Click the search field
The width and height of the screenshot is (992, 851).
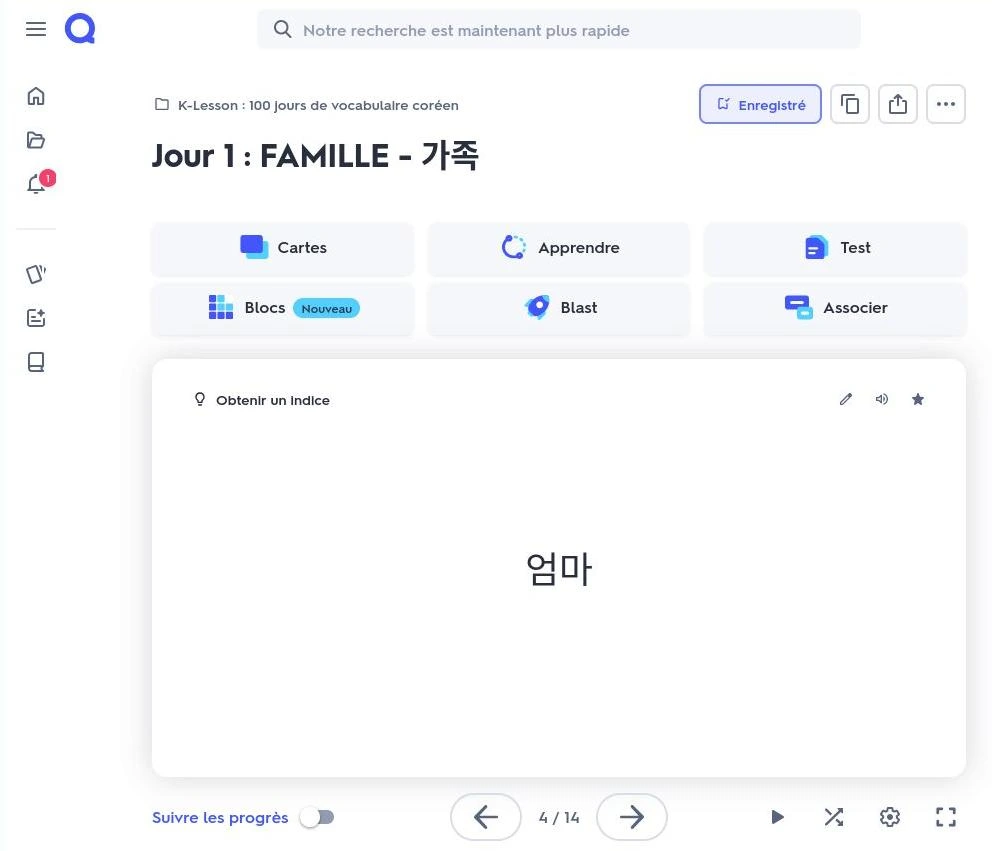559,30
